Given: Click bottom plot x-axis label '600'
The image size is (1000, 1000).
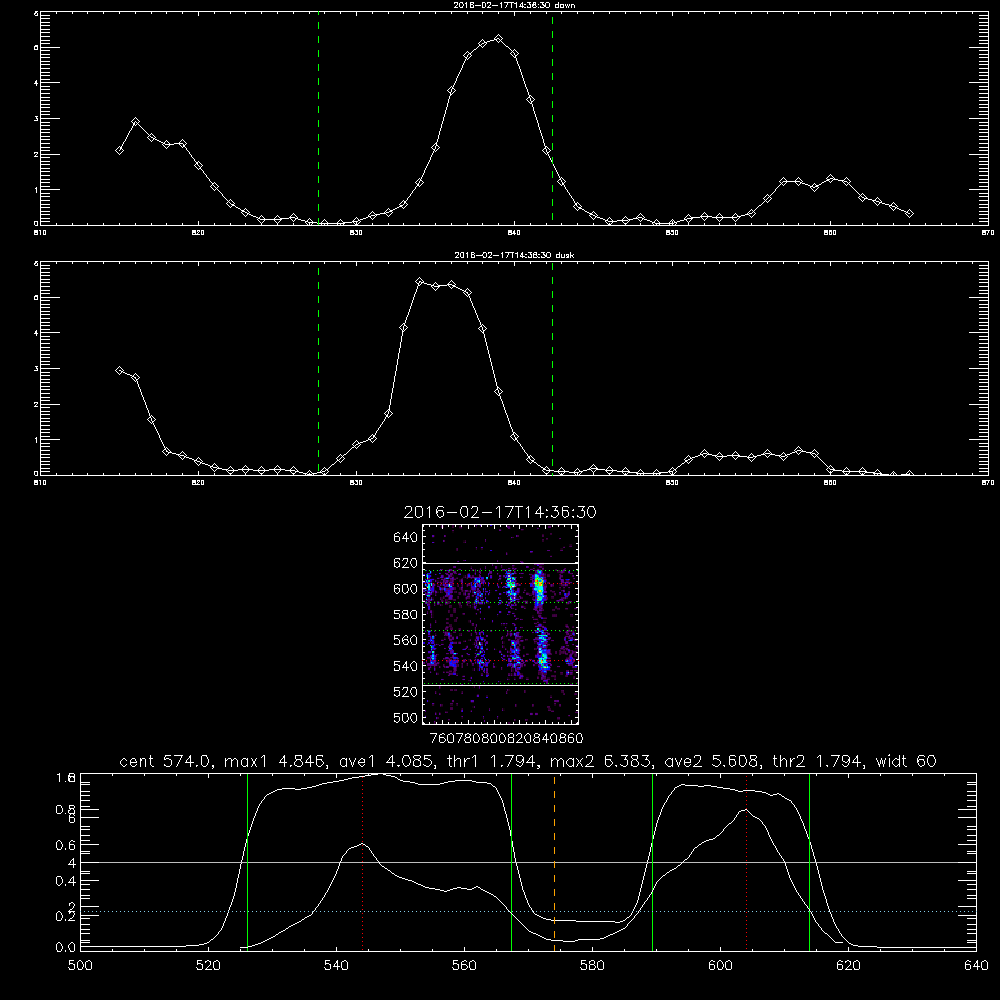Looking at the screenshot, I should (x=720, y=966).
